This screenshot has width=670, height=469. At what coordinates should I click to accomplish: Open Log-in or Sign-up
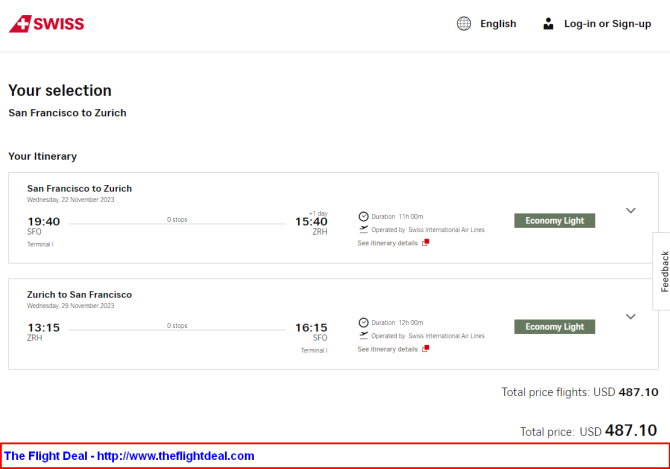[607, 24]
